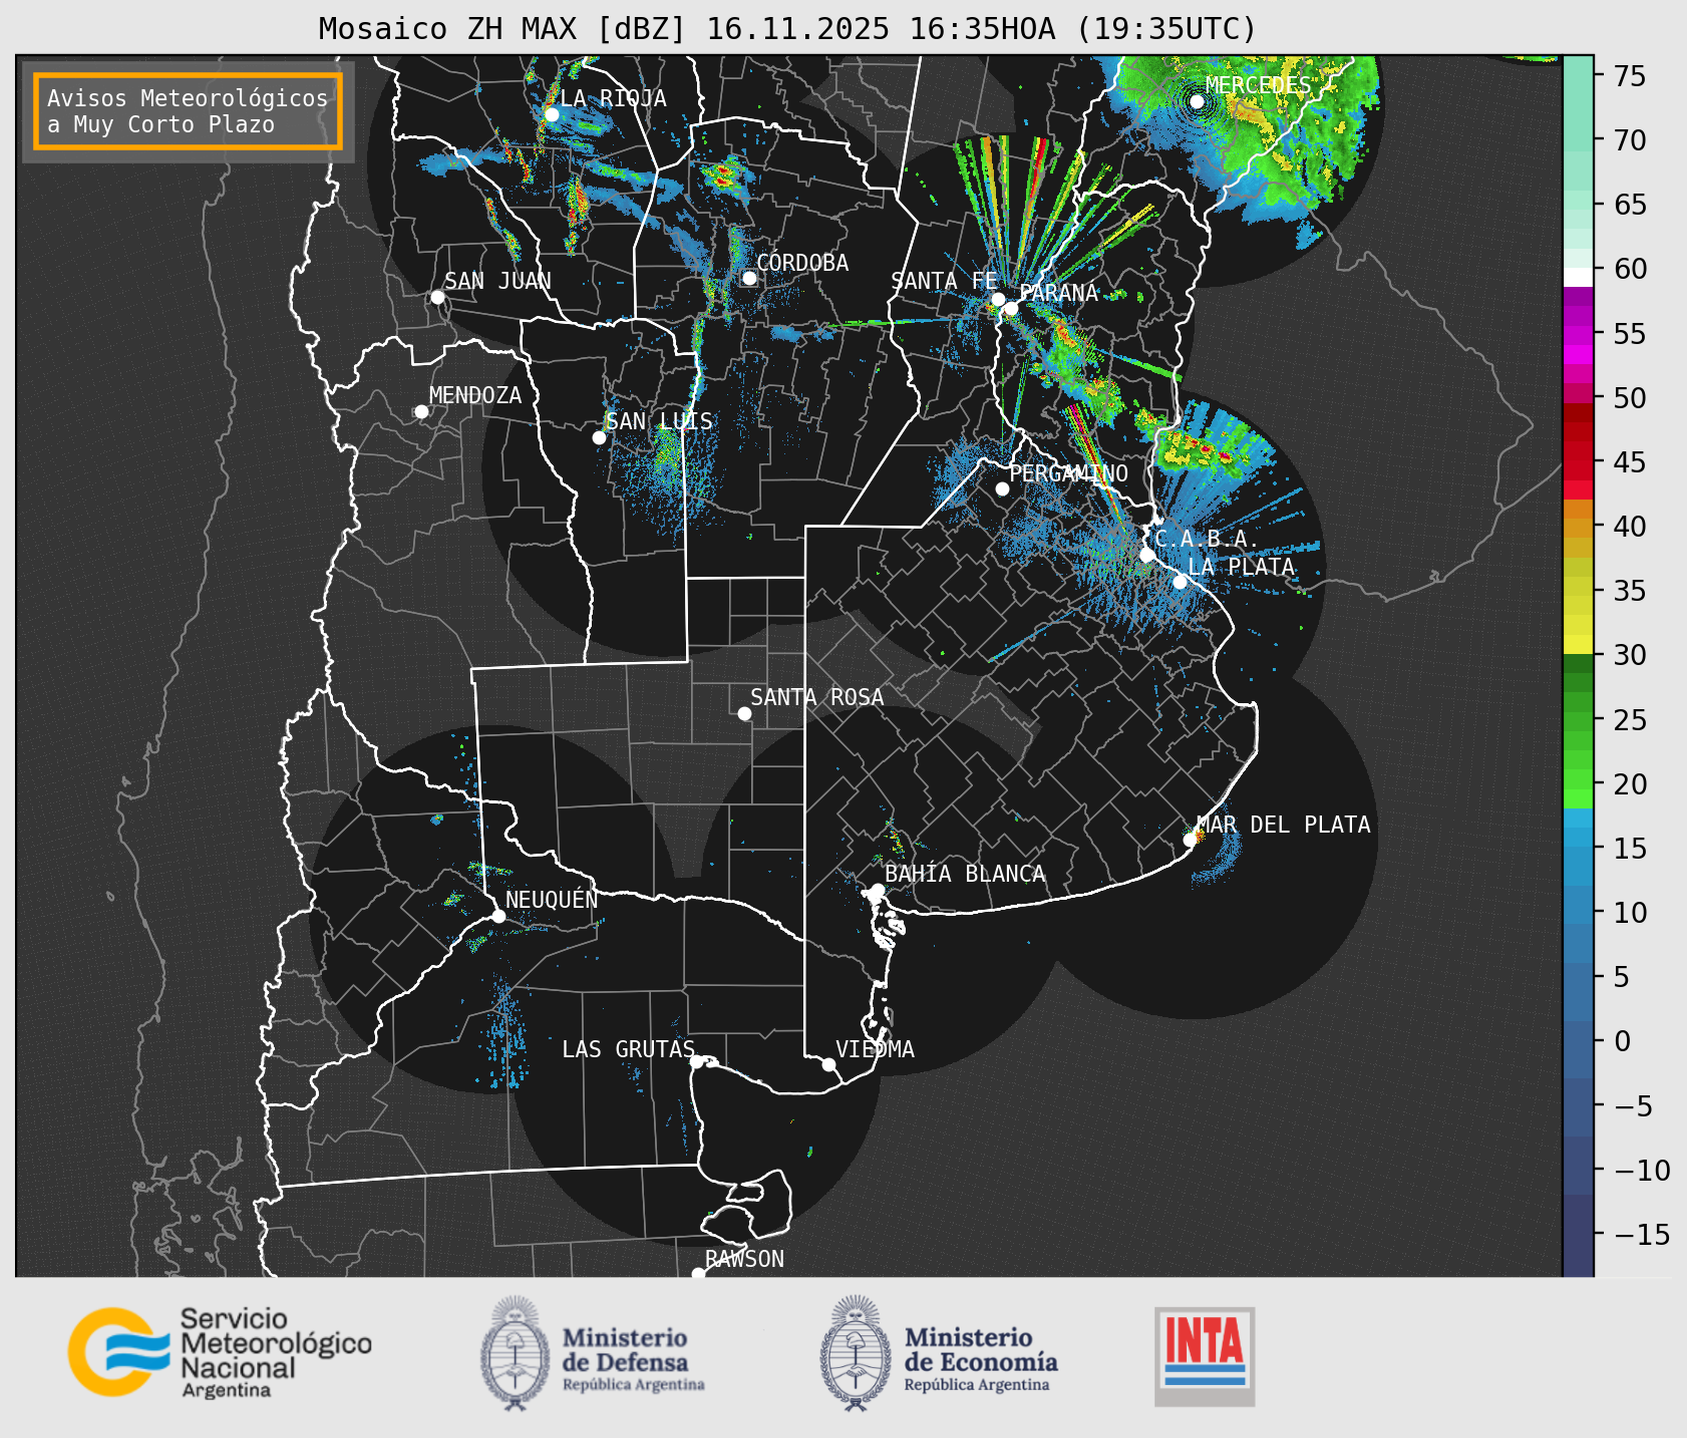Image resolution: width=1687 pixels, height=1438 pixels.
Task: Click the PERGAMINO map label
Action: 1068,473
